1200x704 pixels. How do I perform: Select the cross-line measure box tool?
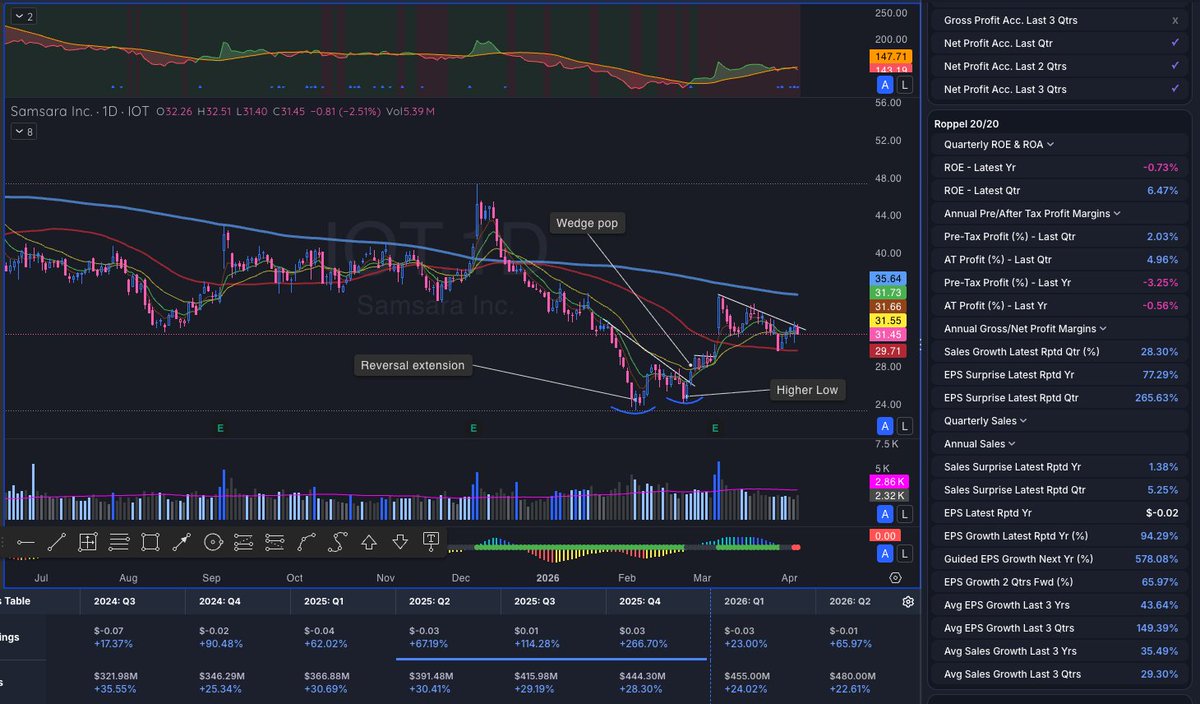coord(87,542)
